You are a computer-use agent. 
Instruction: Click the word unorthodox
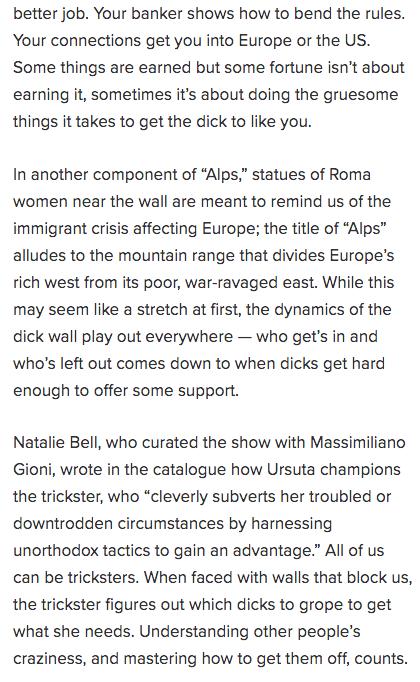(56, 550)
